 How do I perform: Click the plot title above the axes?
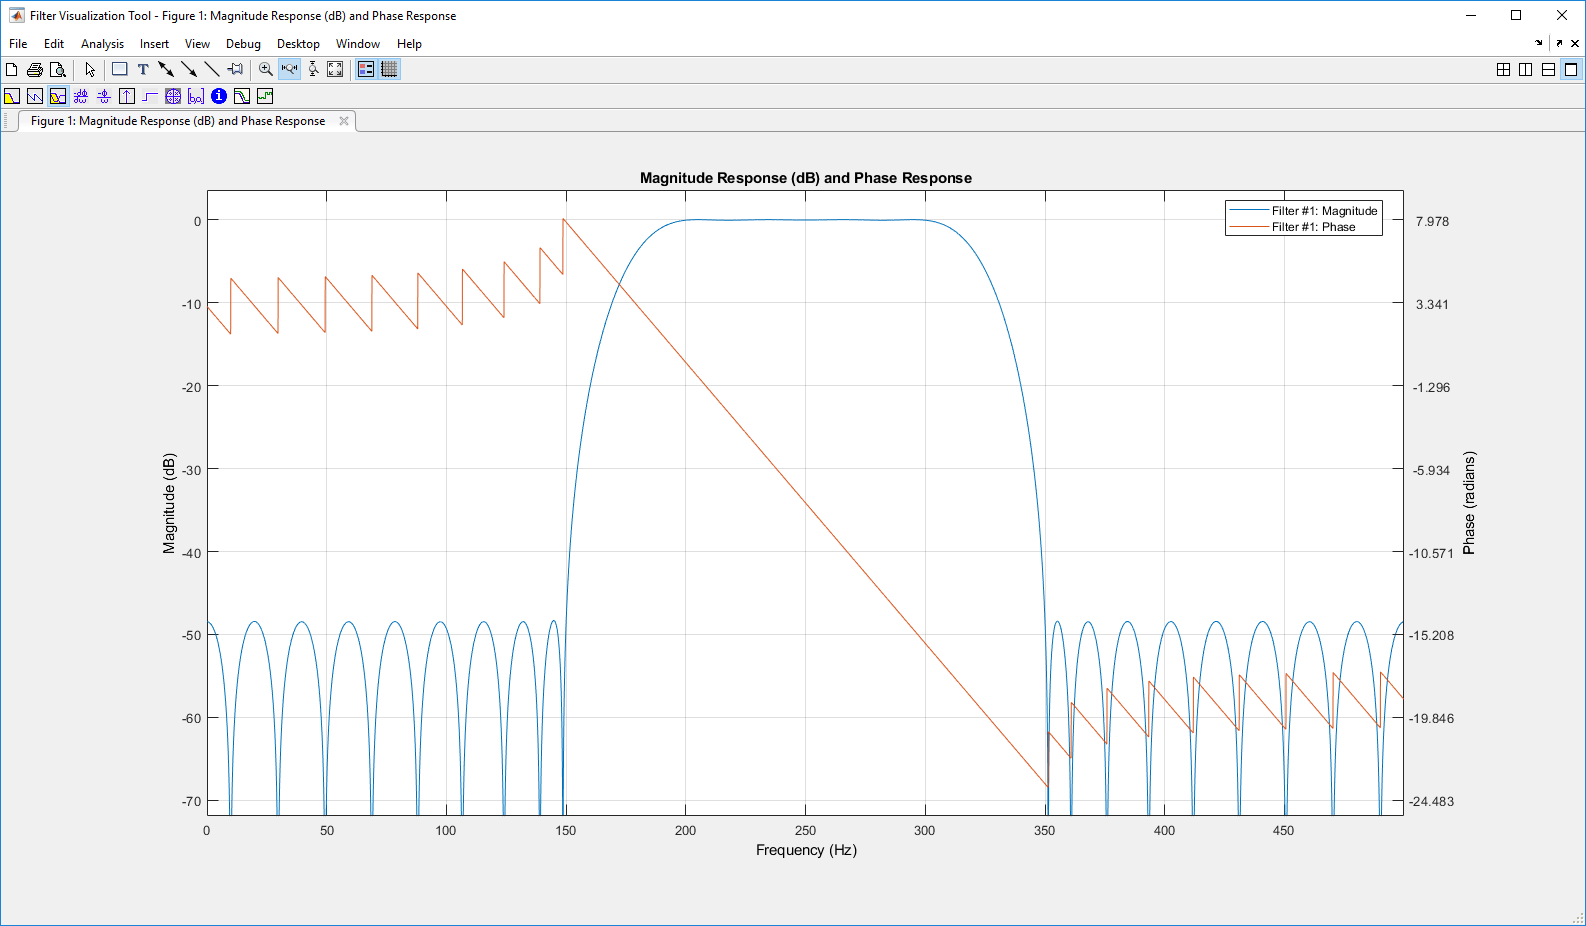806,178
